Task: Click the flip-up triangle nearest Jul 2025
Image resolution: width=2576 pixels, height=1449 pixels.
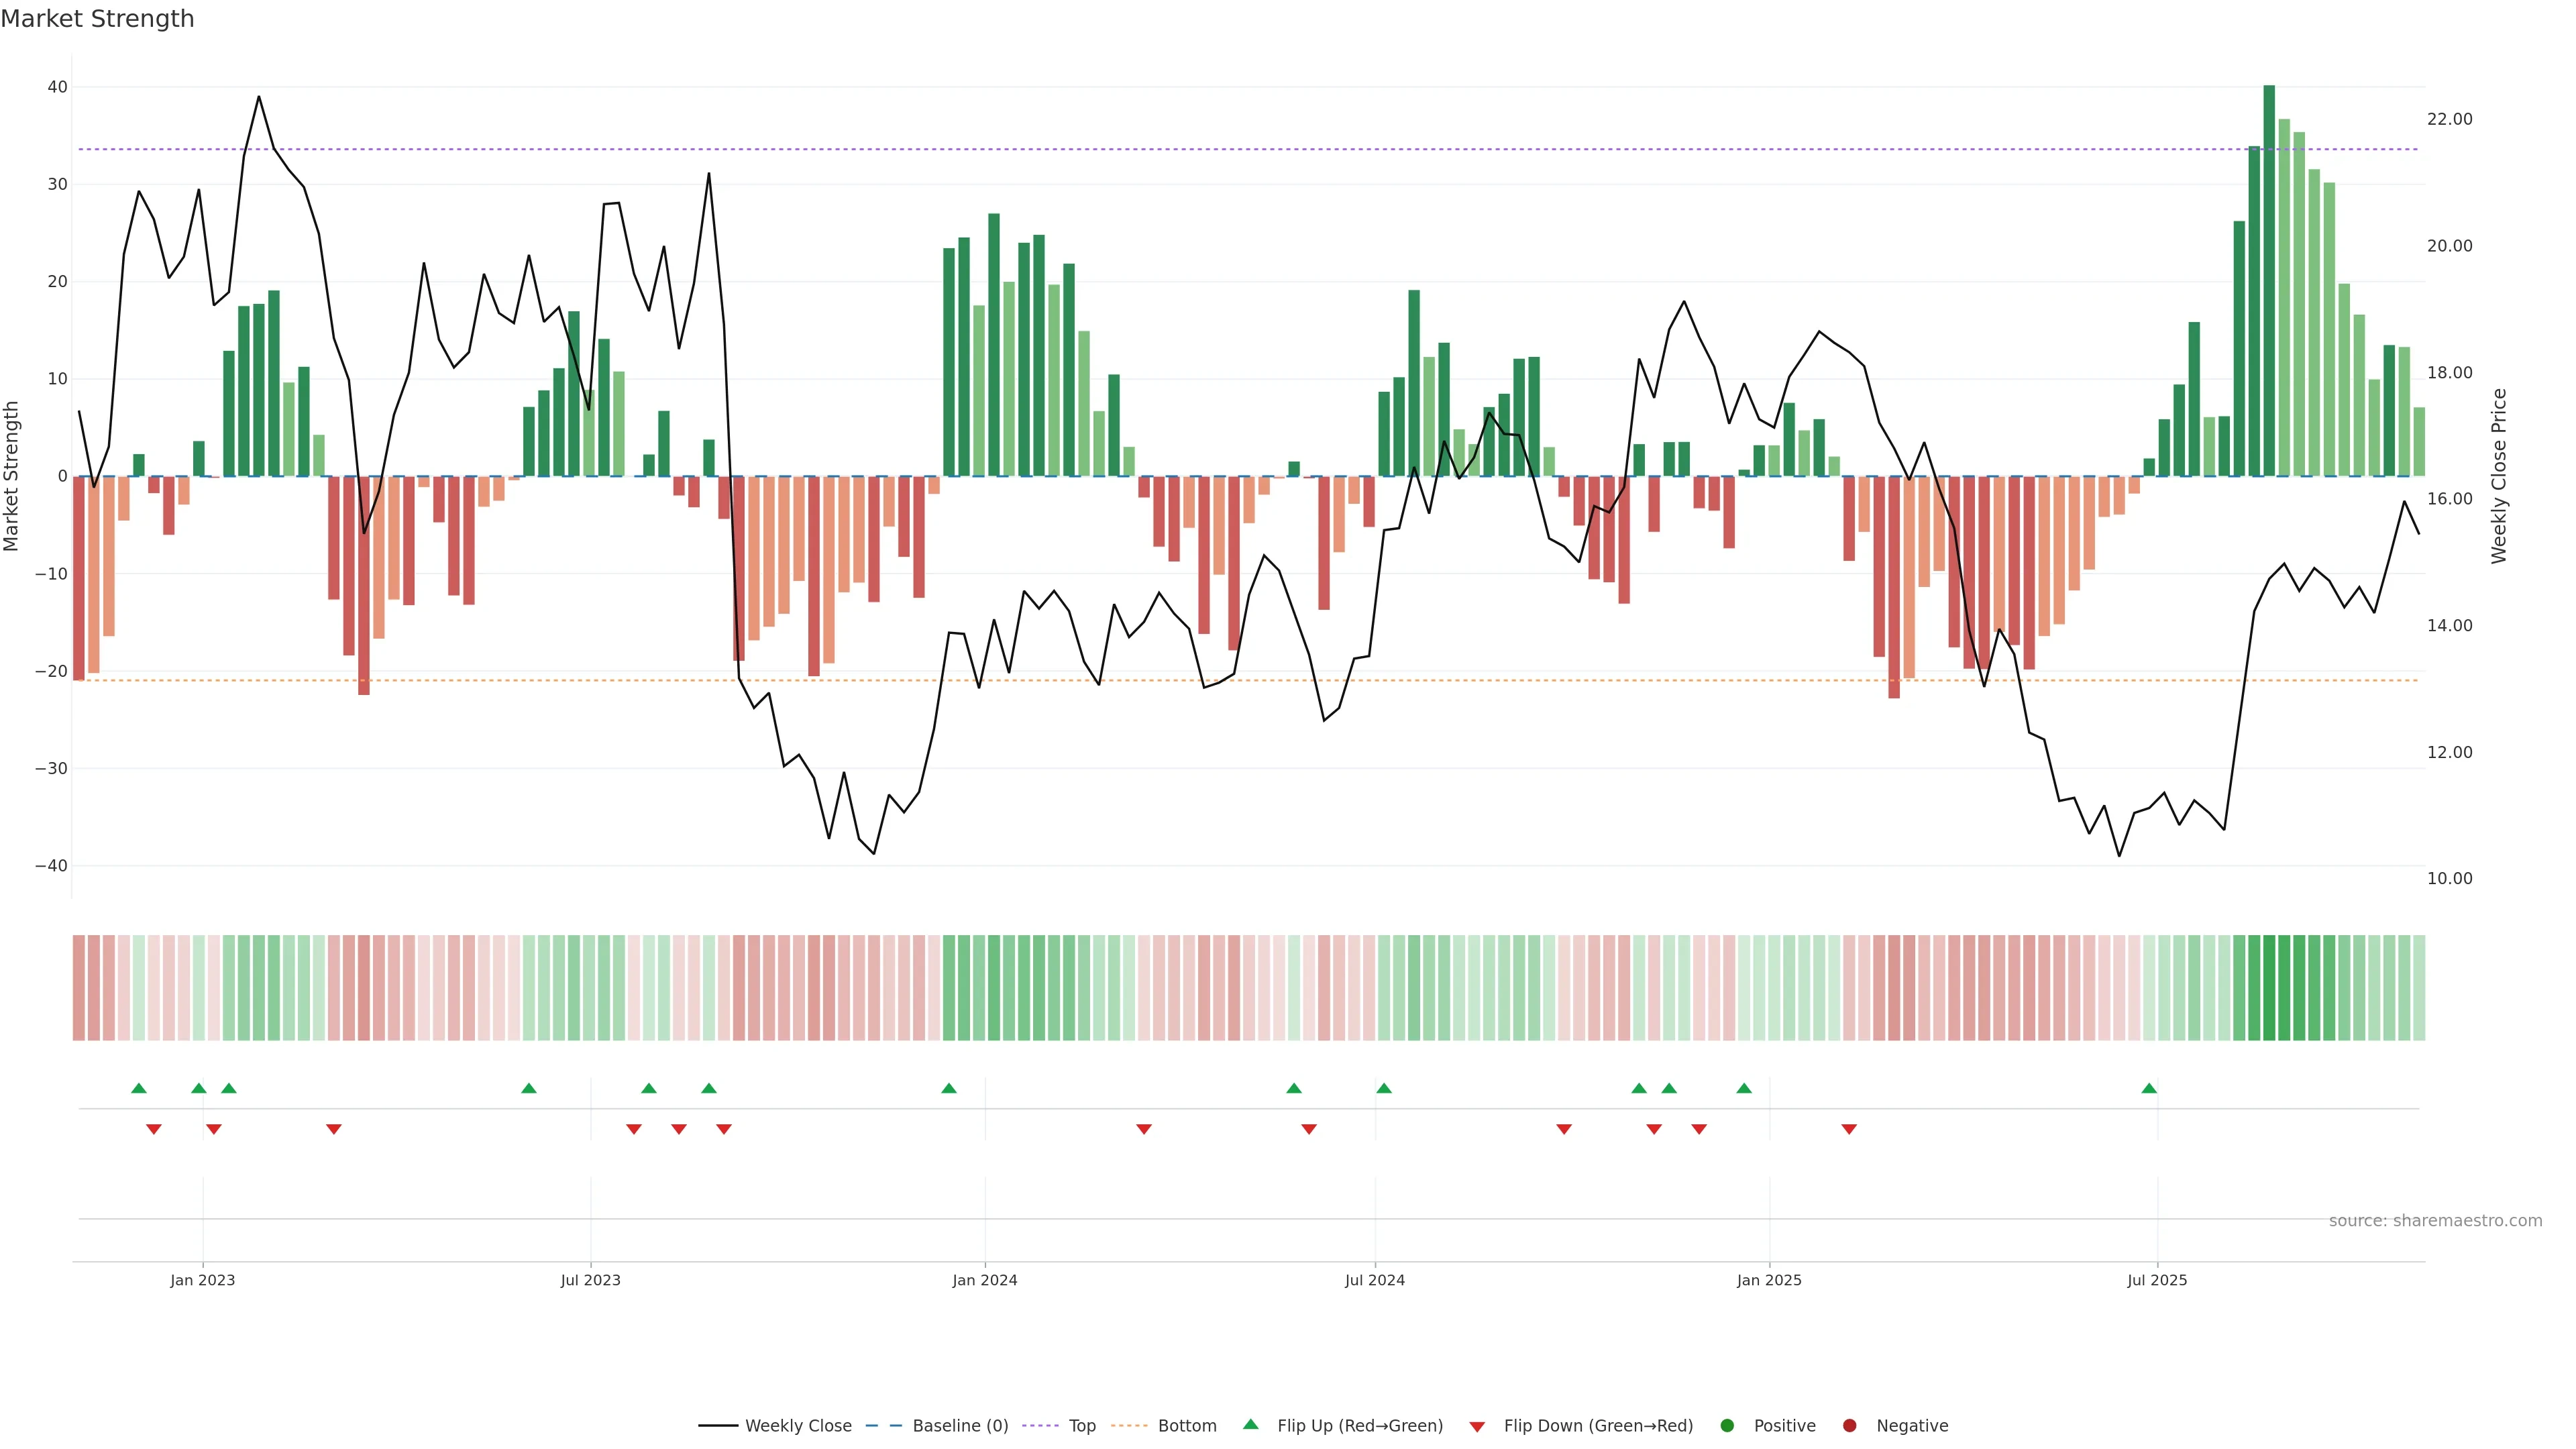Action: click(2149, 1088)
